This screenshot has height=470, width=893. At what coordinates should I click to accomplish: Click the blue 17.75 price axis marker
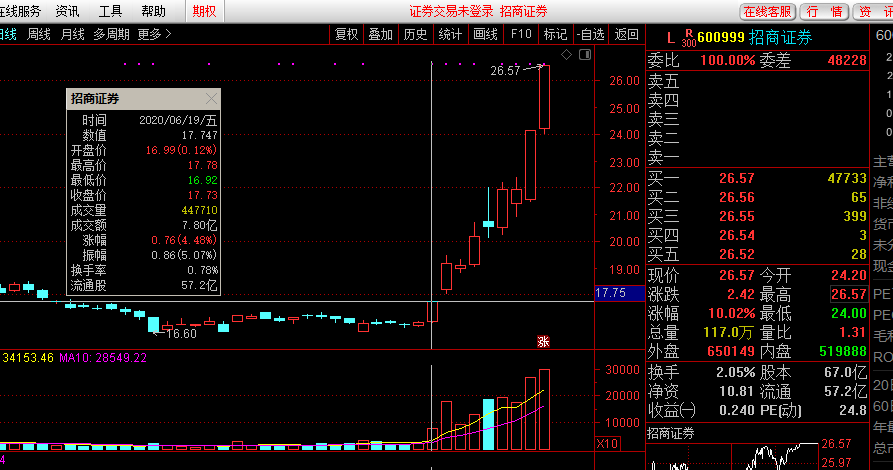point(610,293)
